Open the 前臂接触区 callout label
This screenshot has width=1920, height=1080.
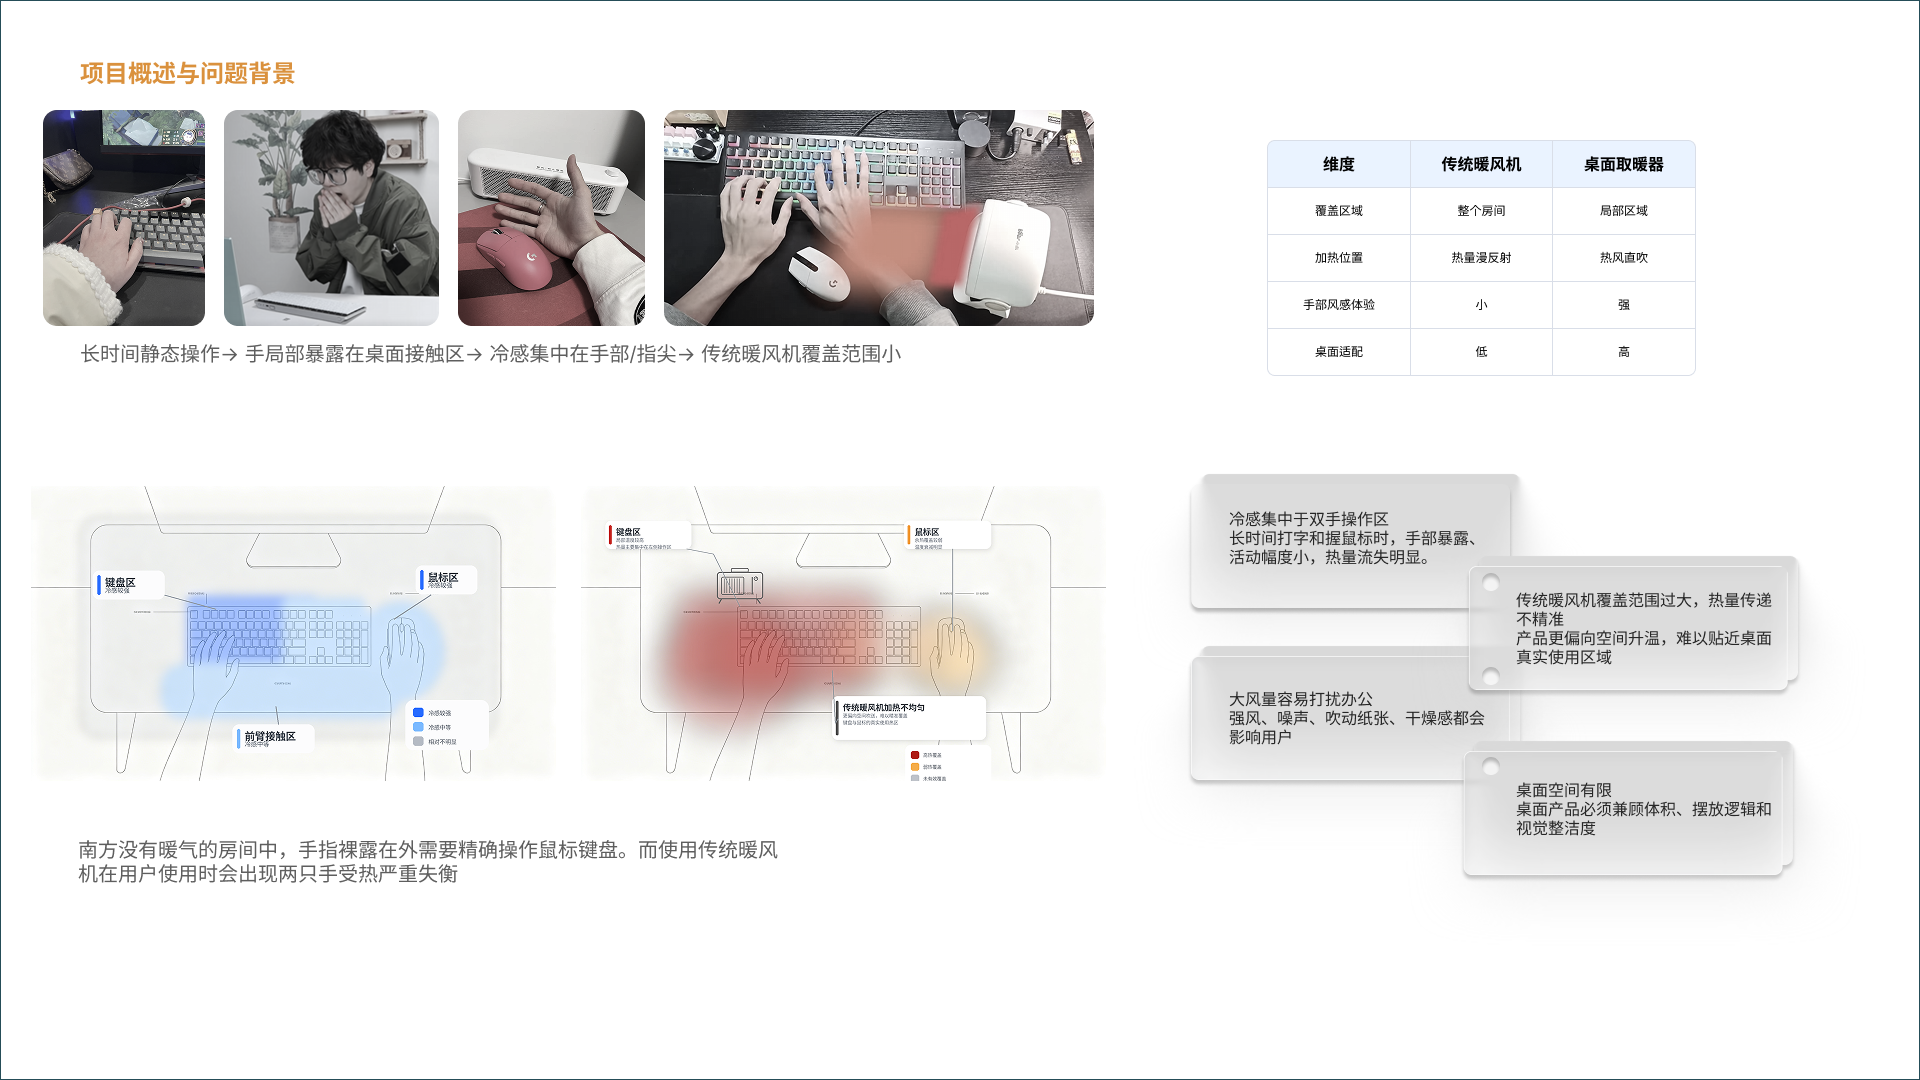[x=272, y=737]
